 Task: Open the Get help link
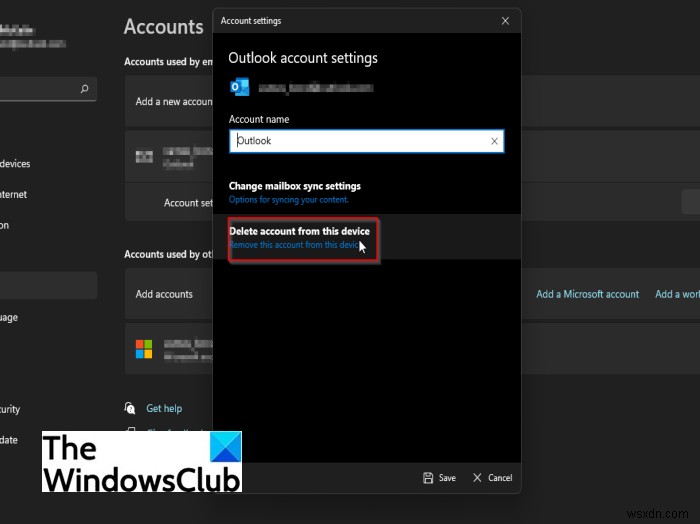point(164,408)
